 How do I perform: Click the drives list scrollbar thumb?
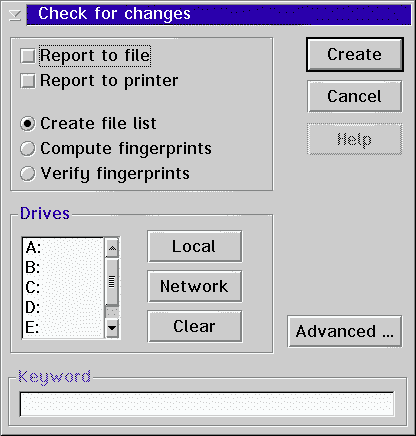pyautogui.click(x=112, y=282)
